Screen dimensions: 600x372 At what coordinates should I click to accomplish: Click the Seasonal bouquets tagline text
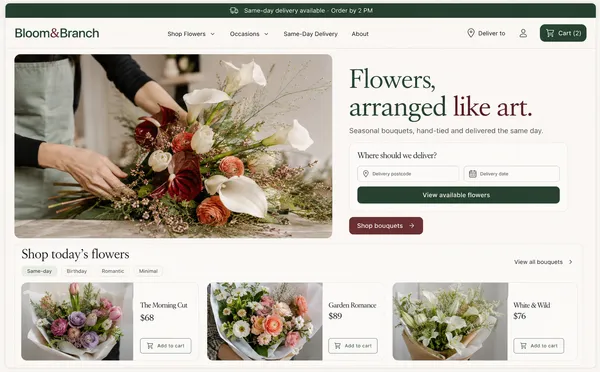(x=446, y=131)
